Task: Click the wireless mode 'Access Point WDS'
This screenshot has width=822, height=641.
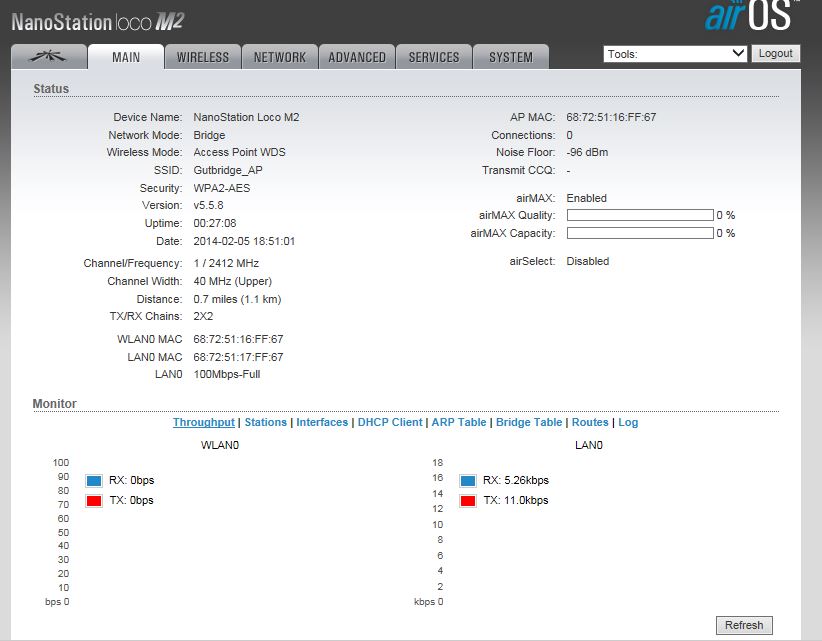Action: pos(240,153)
